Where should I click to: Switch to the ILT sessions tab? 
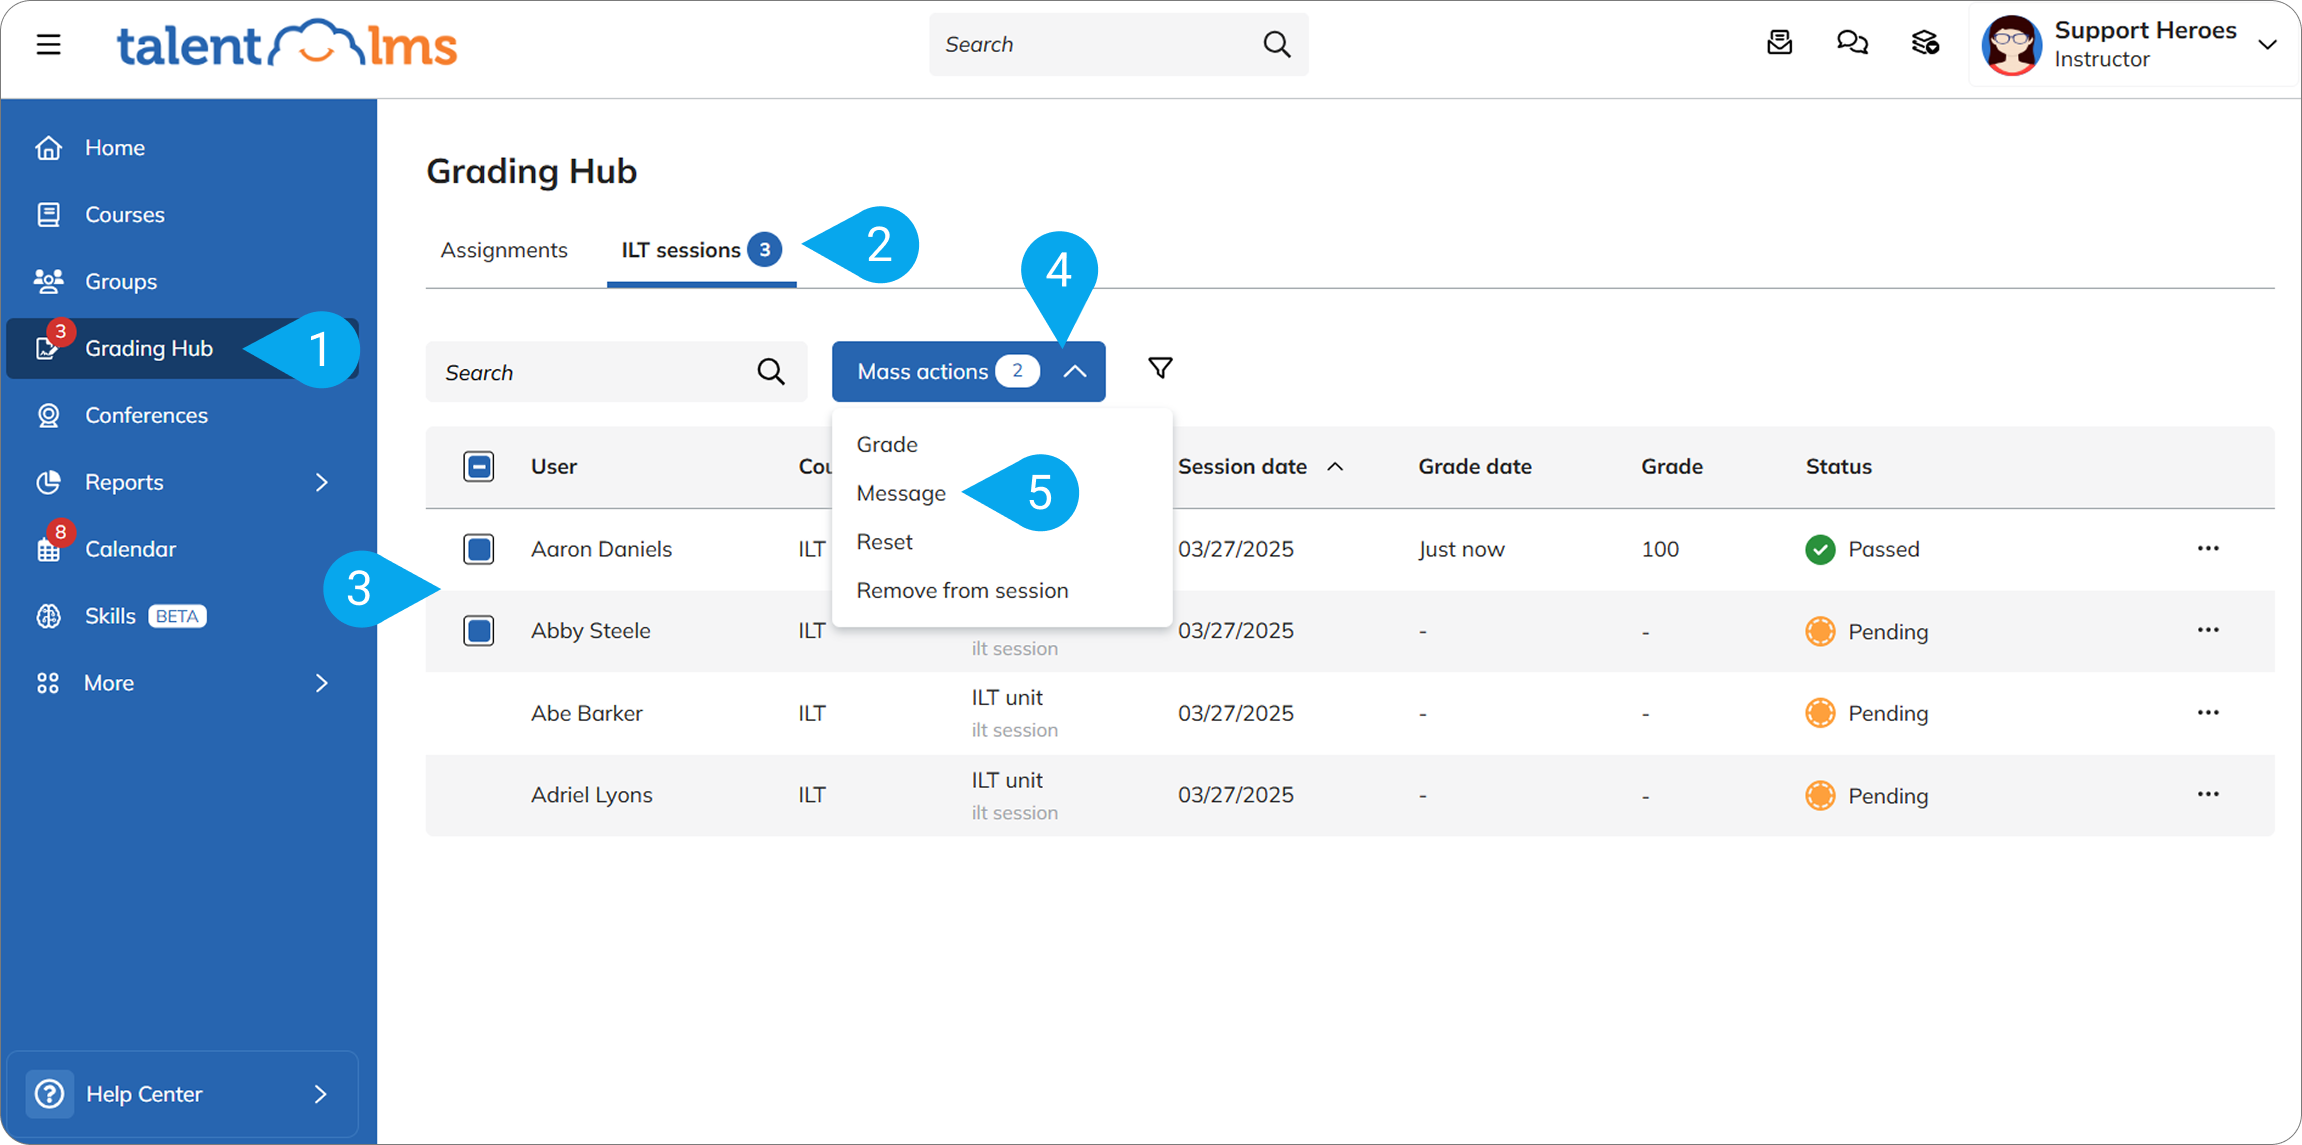(701, 250)
